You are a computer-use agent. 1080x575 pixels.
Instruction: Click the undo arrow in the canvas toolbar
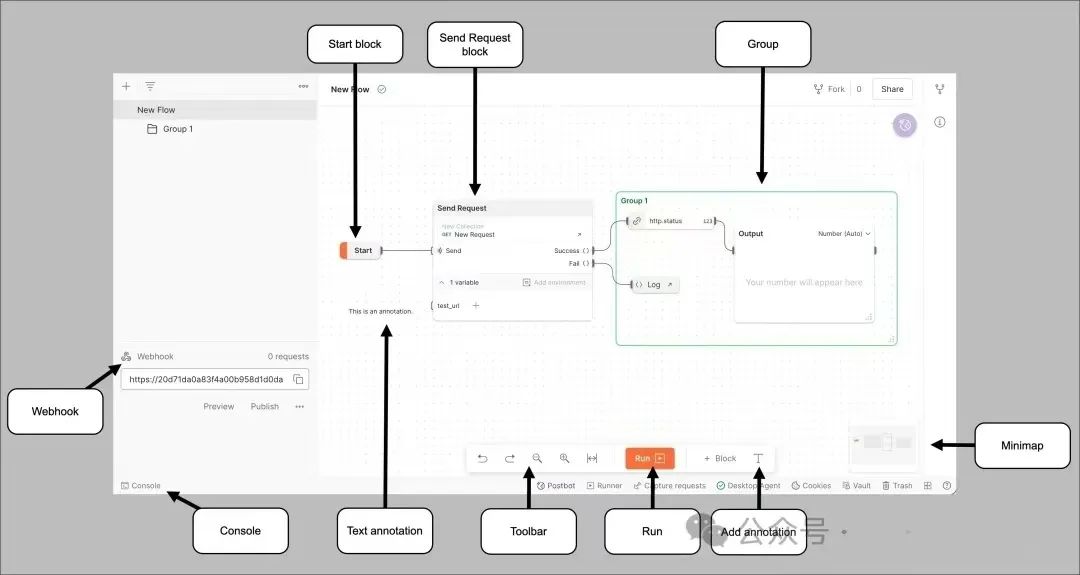[x=482, y=458]
